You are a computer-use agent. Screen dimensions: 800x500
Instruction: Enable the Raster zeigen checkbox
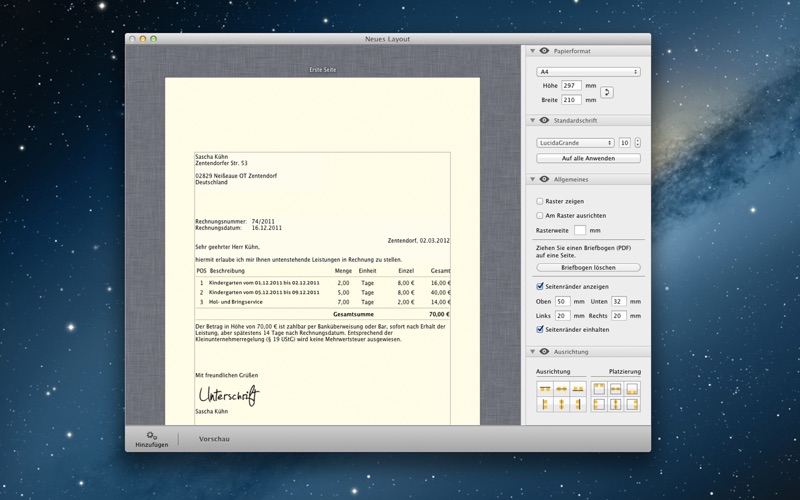[540, 201]
